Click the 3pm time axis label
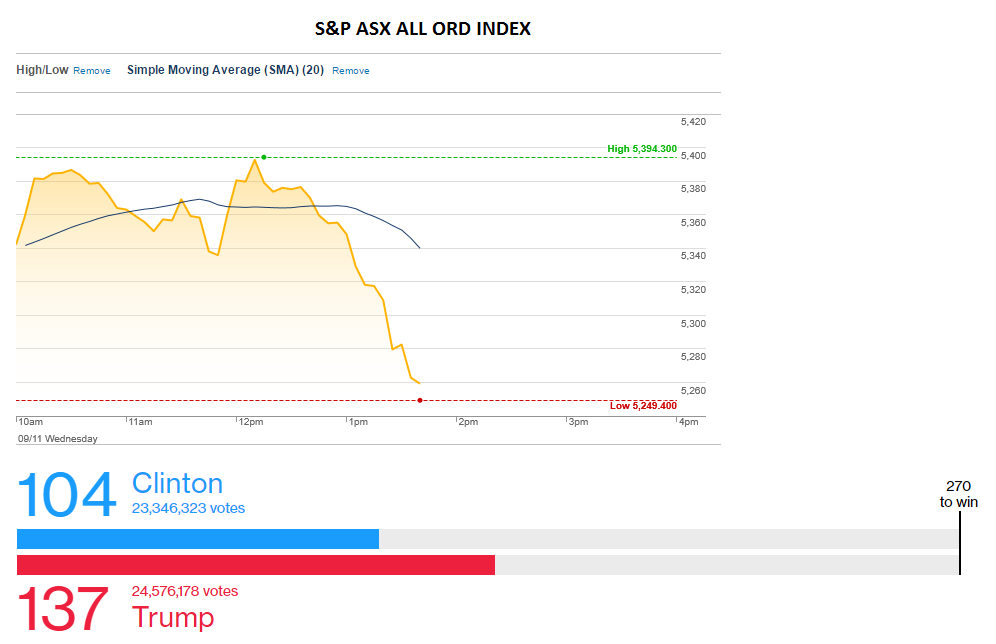 [x=578, y=422]
